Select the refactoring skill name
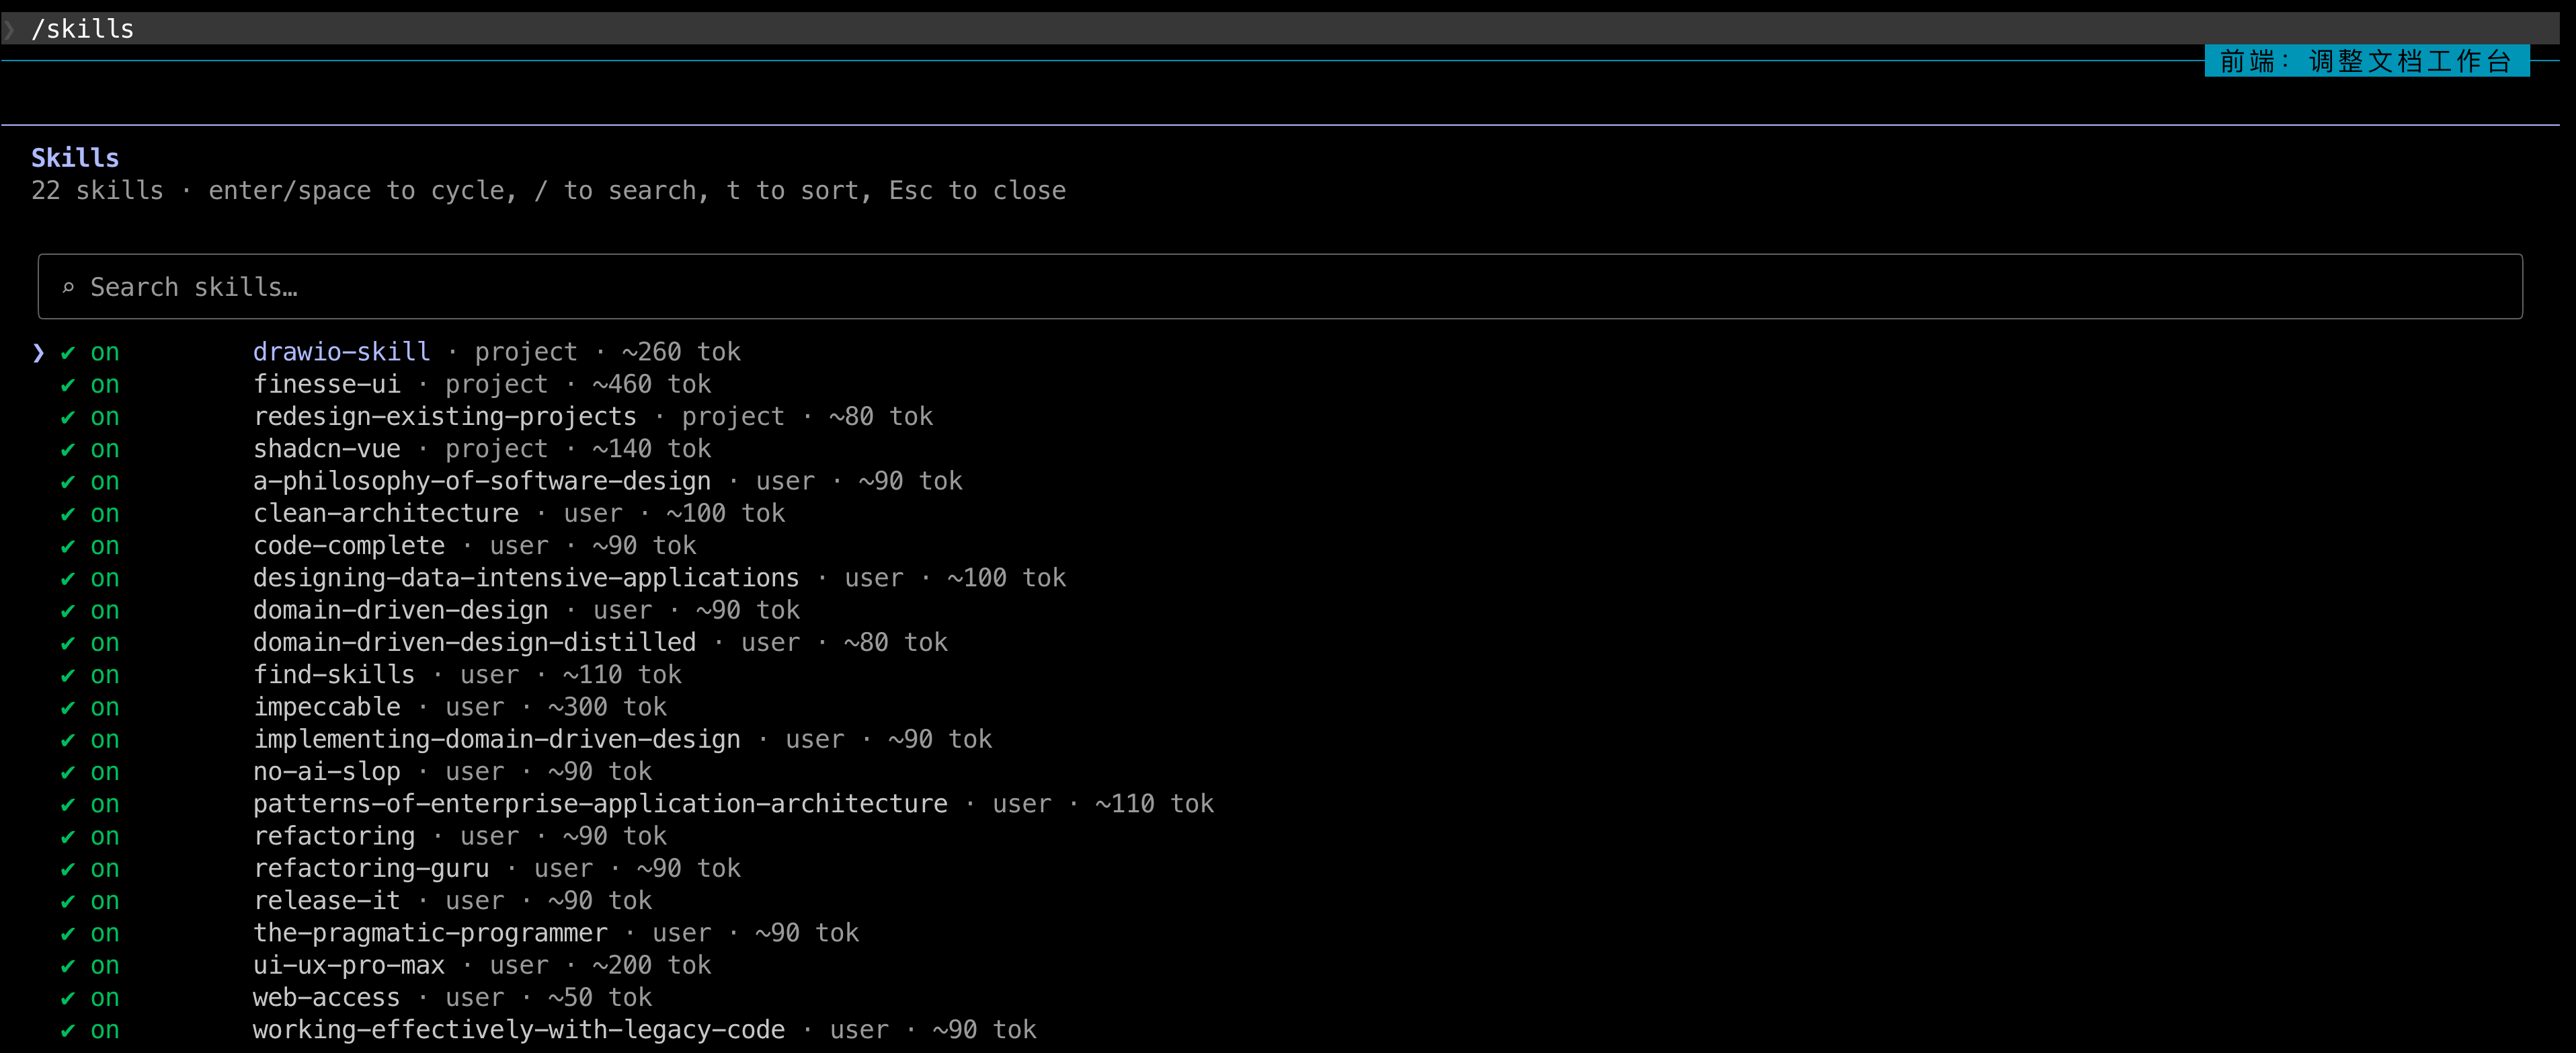The height and width of the screenshot is (1053, 2576). click(x=334, y=836)
